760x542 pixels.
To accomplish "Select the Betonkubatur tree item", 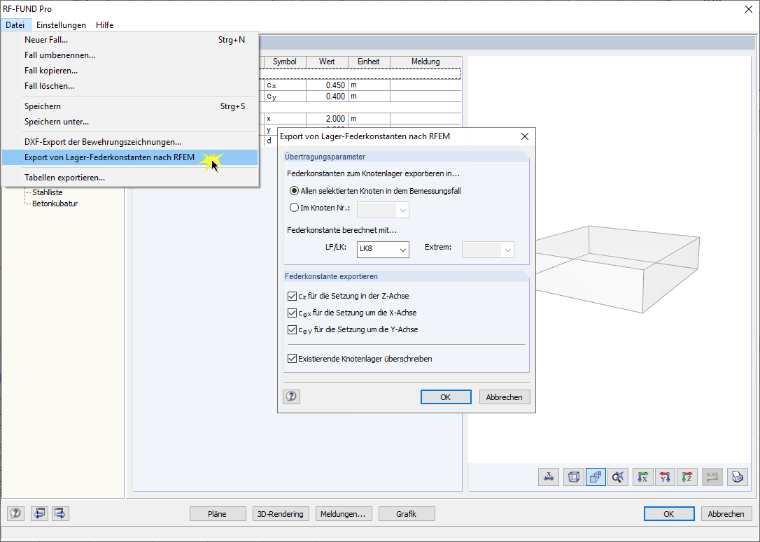I will coord(55,204).
